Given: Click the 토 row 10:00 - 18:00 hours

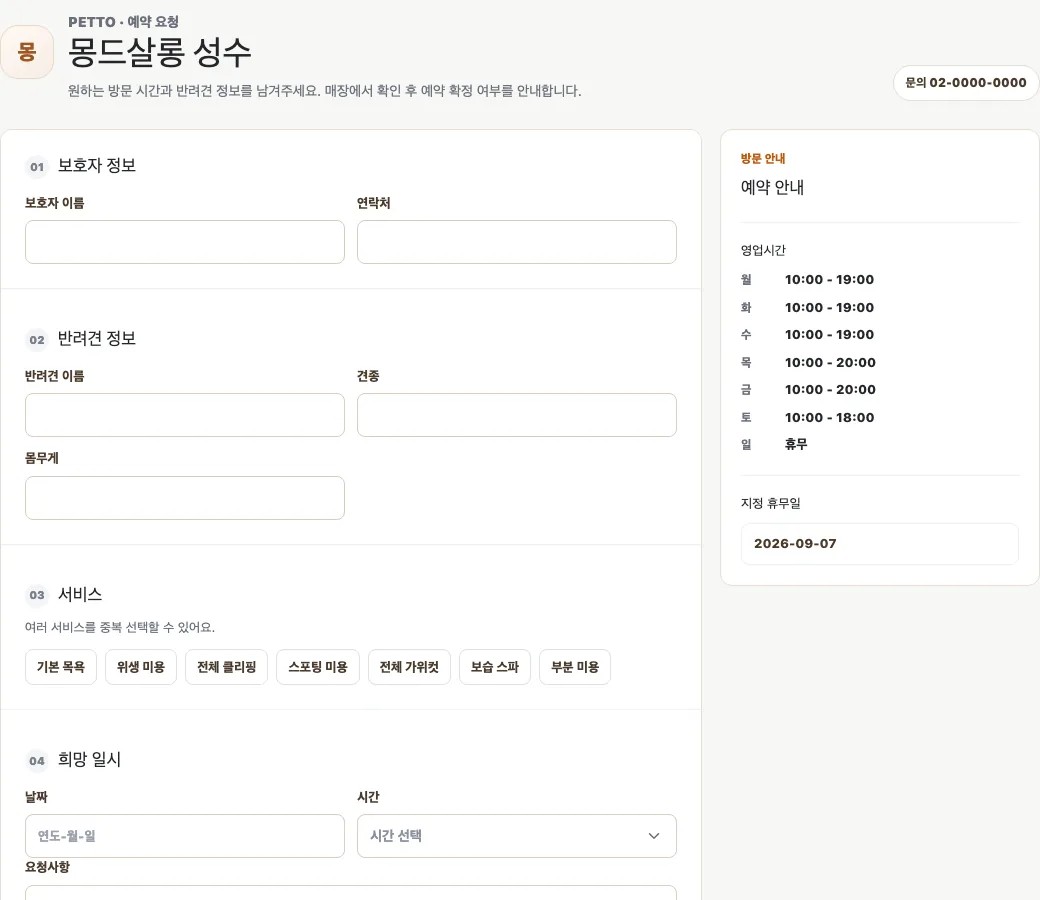Looking at the screenshot, I should (830, 418).
